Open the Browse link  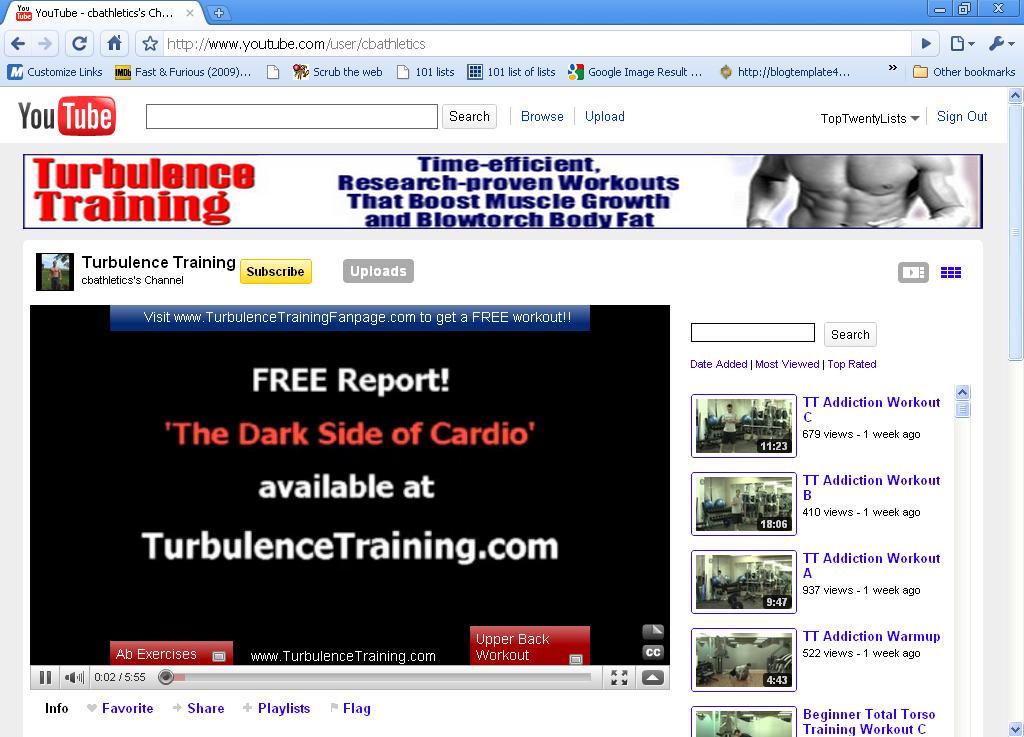[x=542, y=116]
